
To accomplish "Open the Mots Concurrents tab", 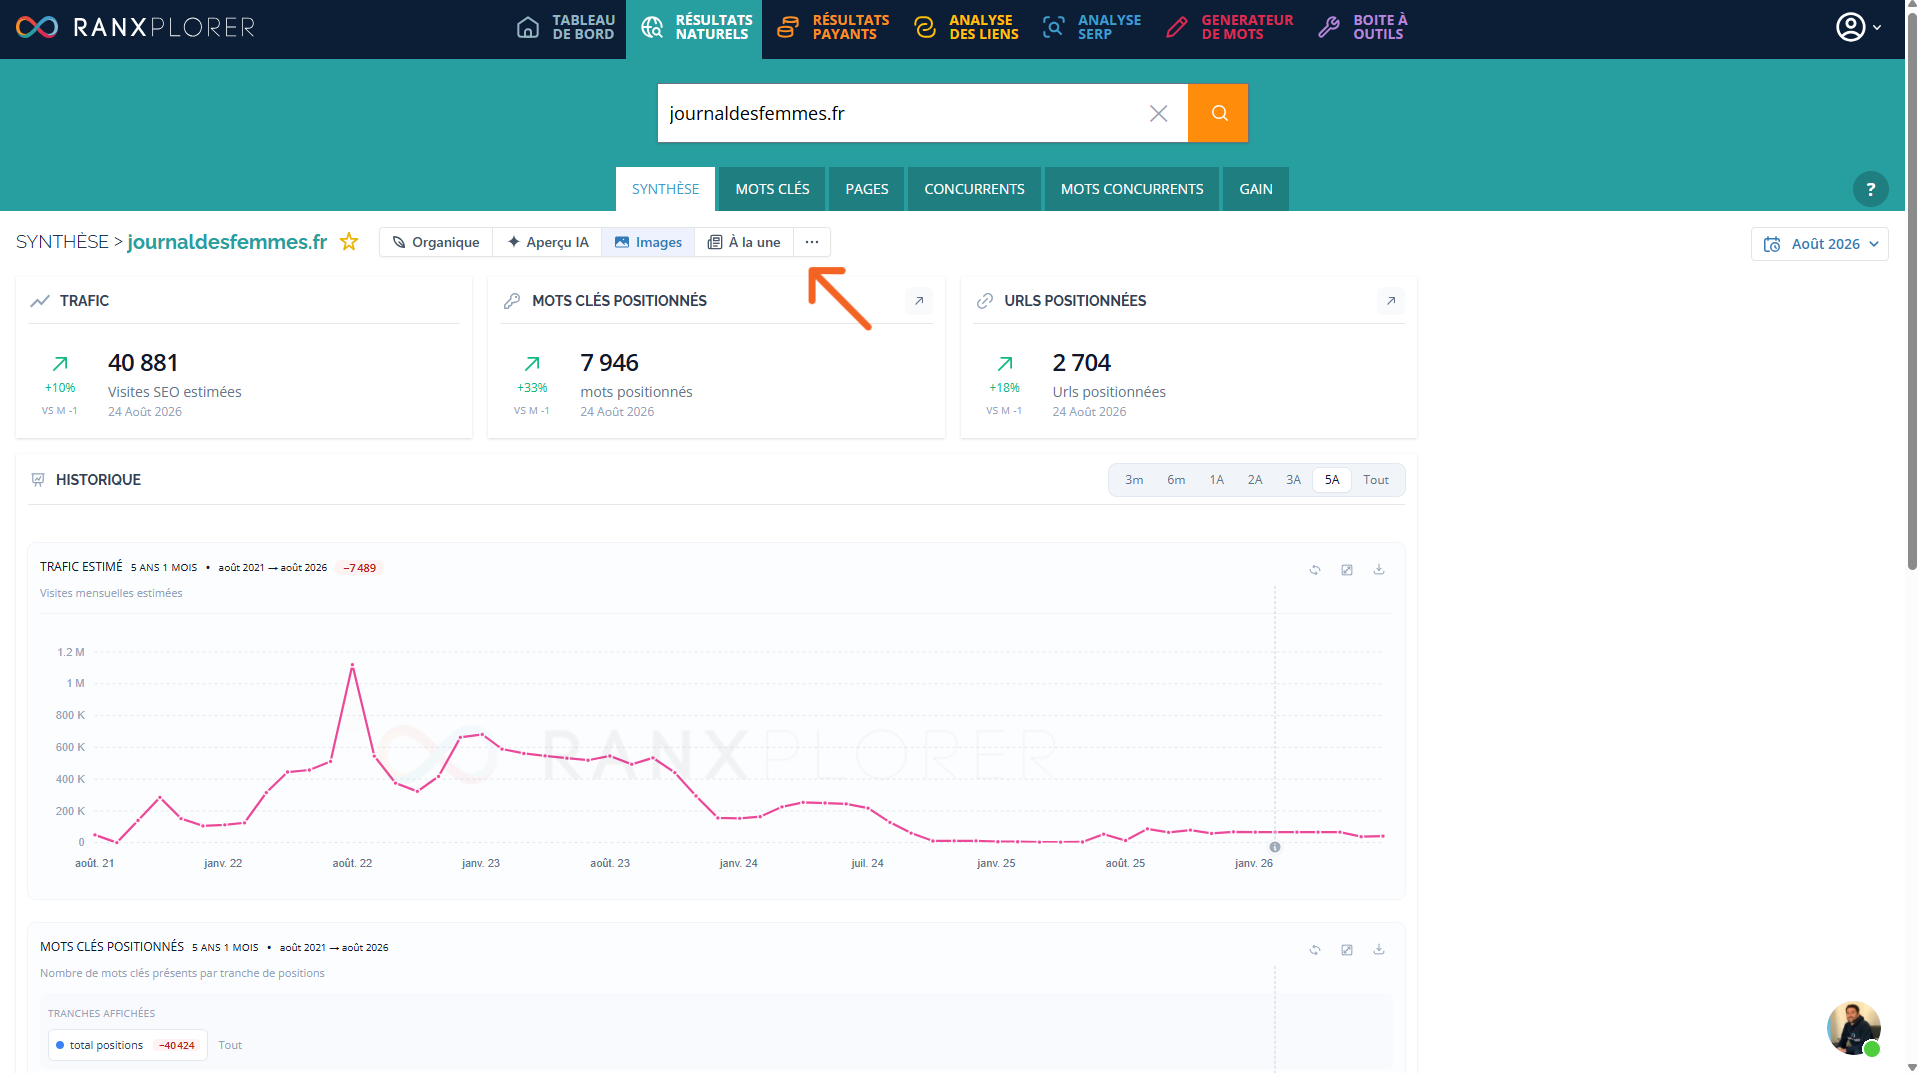I will pos(1132,189).
